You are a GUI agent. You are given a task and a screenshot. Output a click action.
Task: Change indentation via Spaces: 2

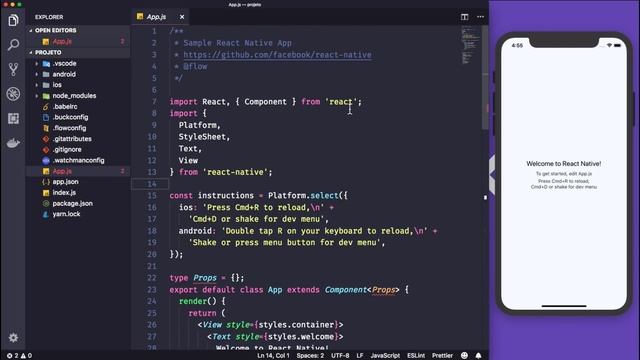click(x=310, y=356)
